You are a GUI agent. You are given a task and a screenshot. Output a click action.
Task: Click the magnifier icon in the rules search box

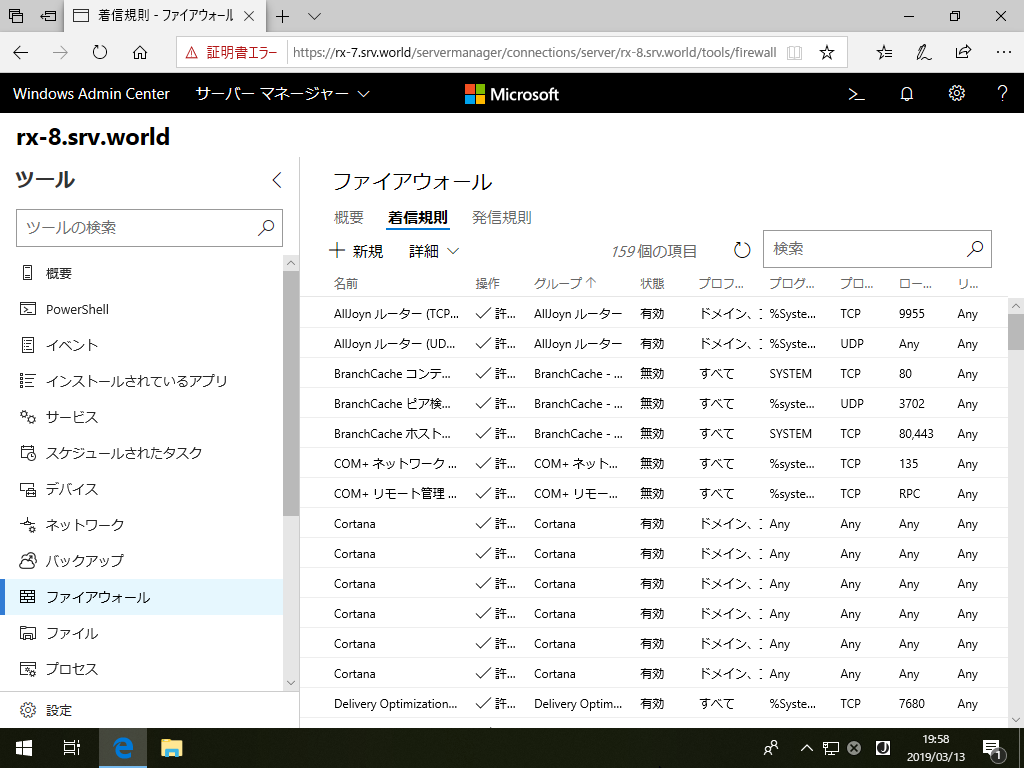(974, 249)
